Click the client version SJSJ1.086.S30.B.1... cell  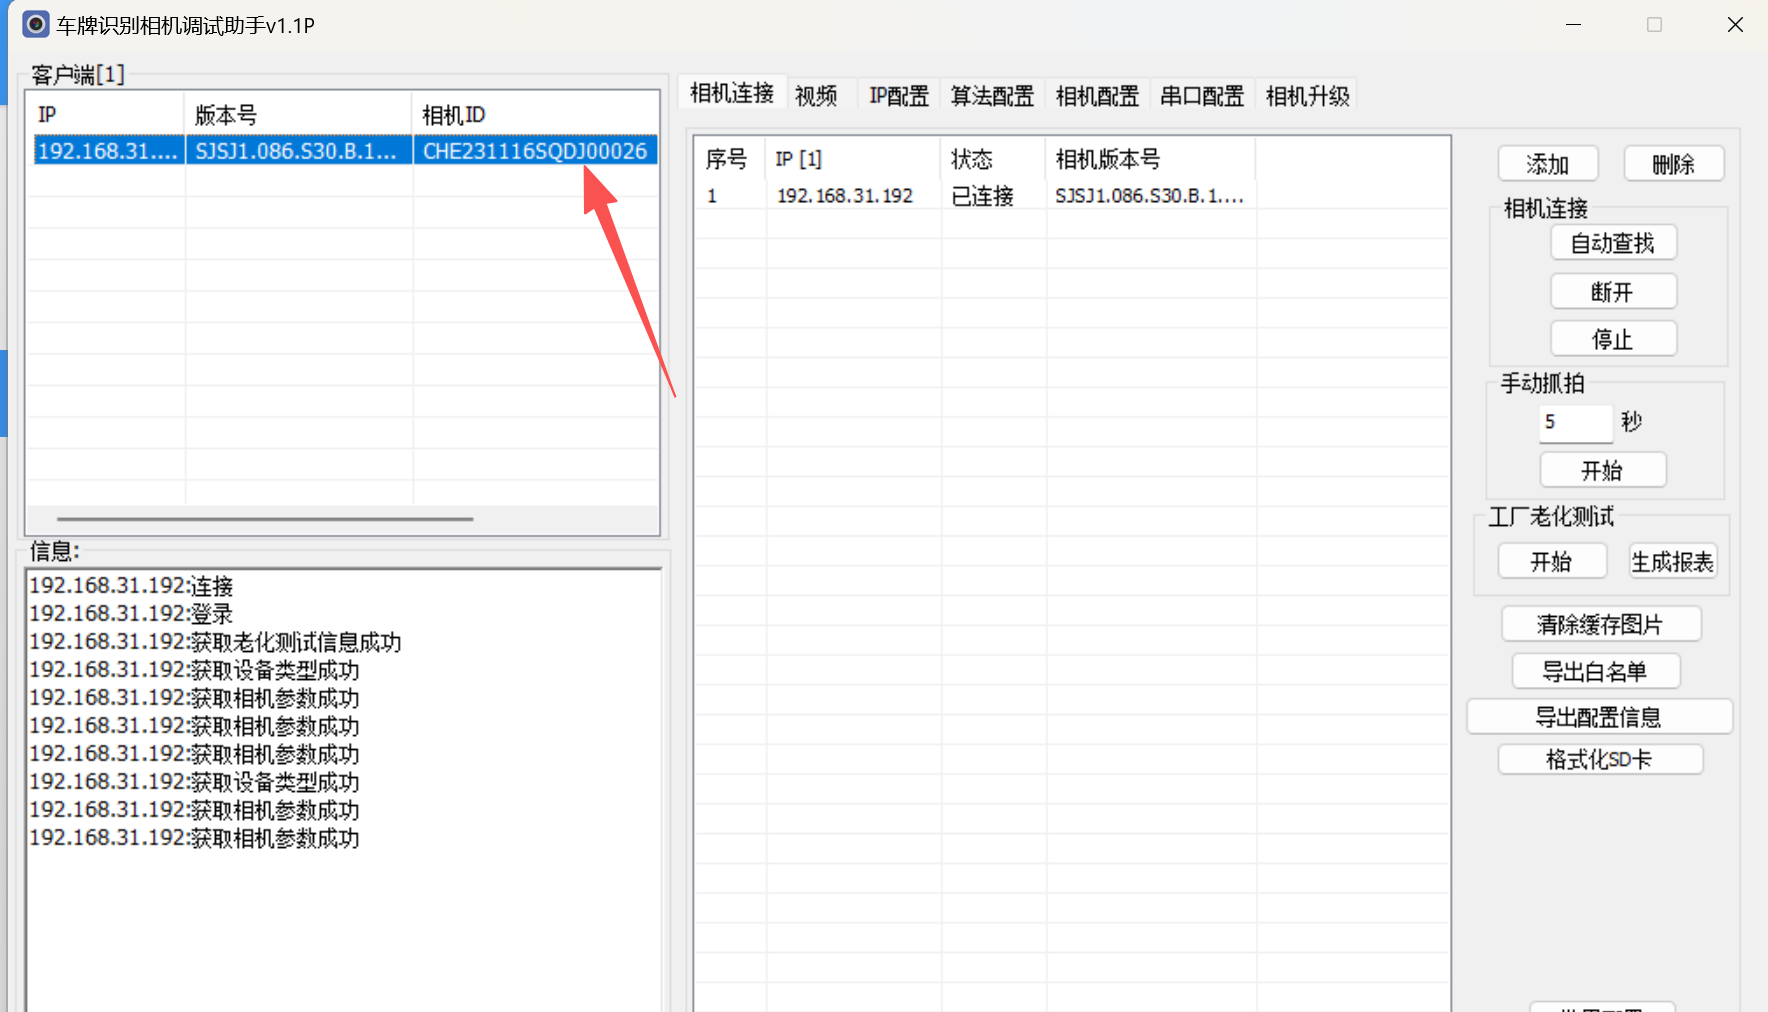[298, 151]
